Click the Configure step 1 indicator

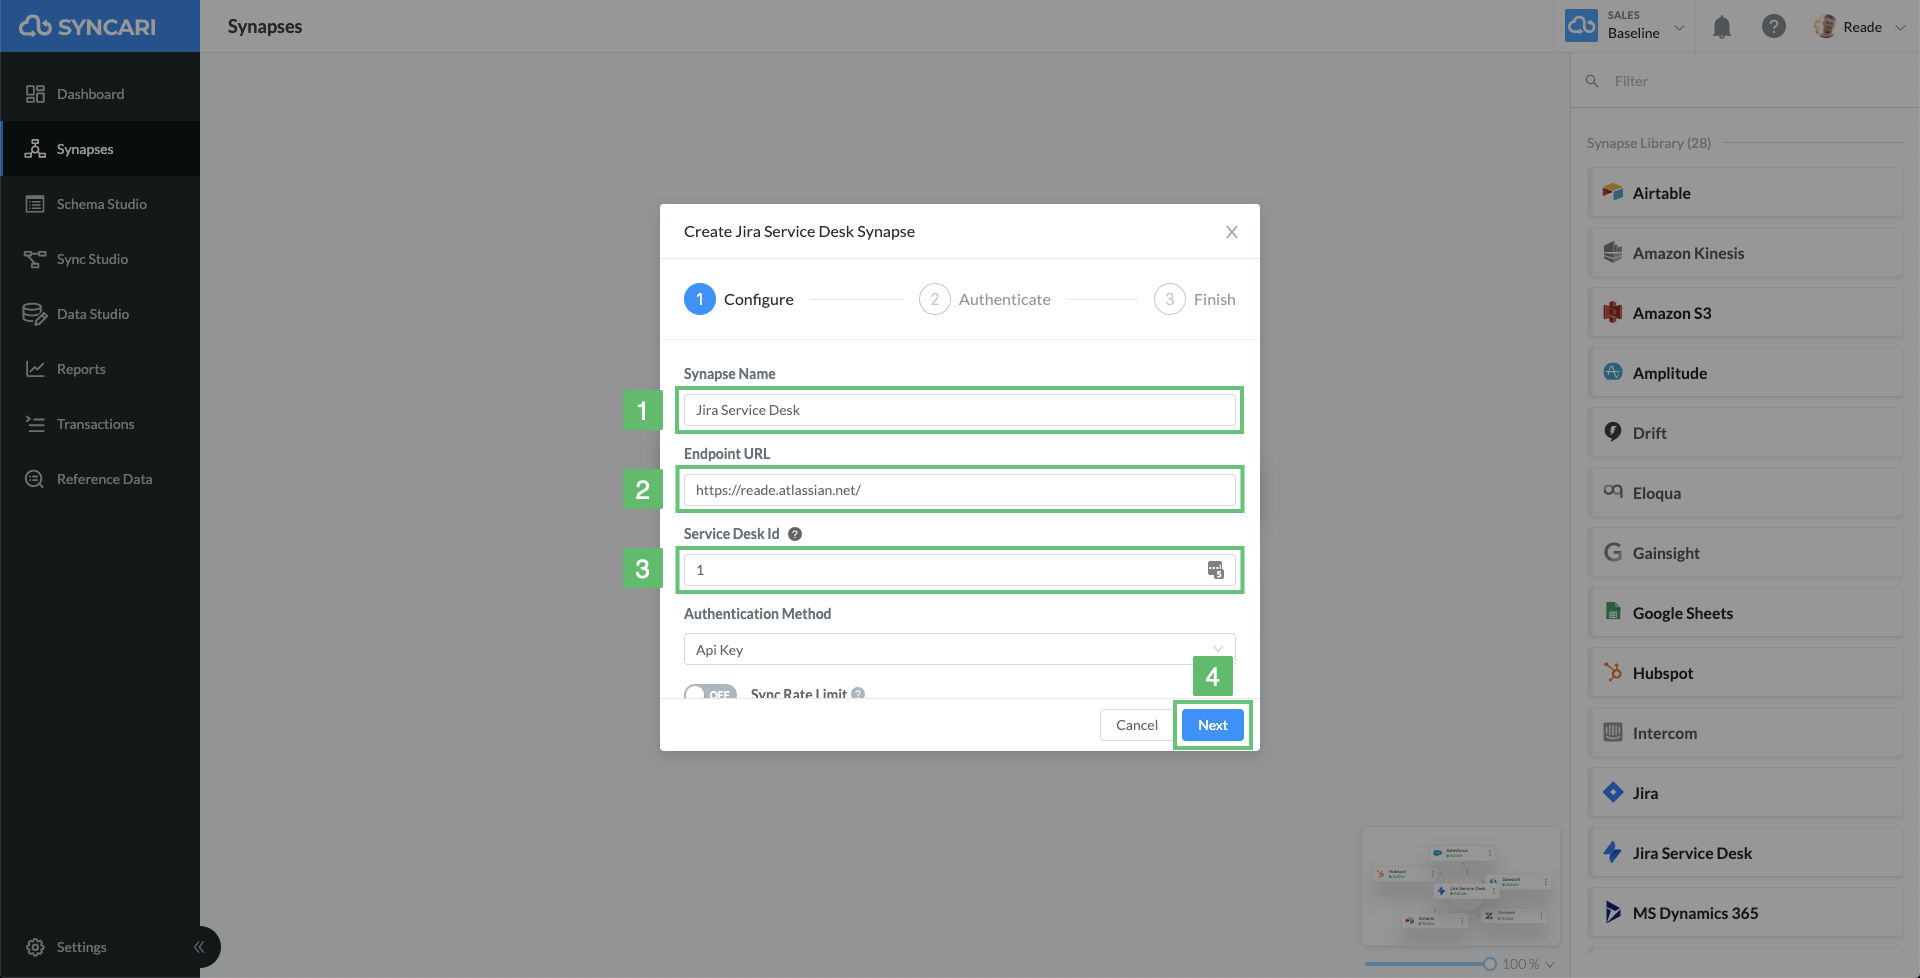point(700,299)
